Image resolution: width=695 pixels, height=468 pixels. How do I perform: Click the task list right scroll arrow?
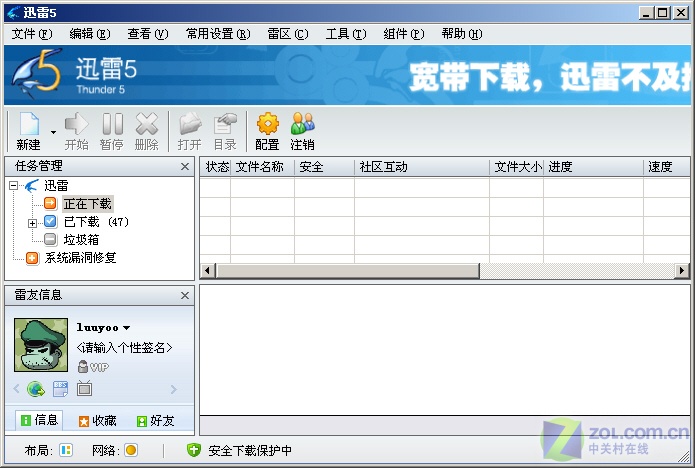click(682, 271)
